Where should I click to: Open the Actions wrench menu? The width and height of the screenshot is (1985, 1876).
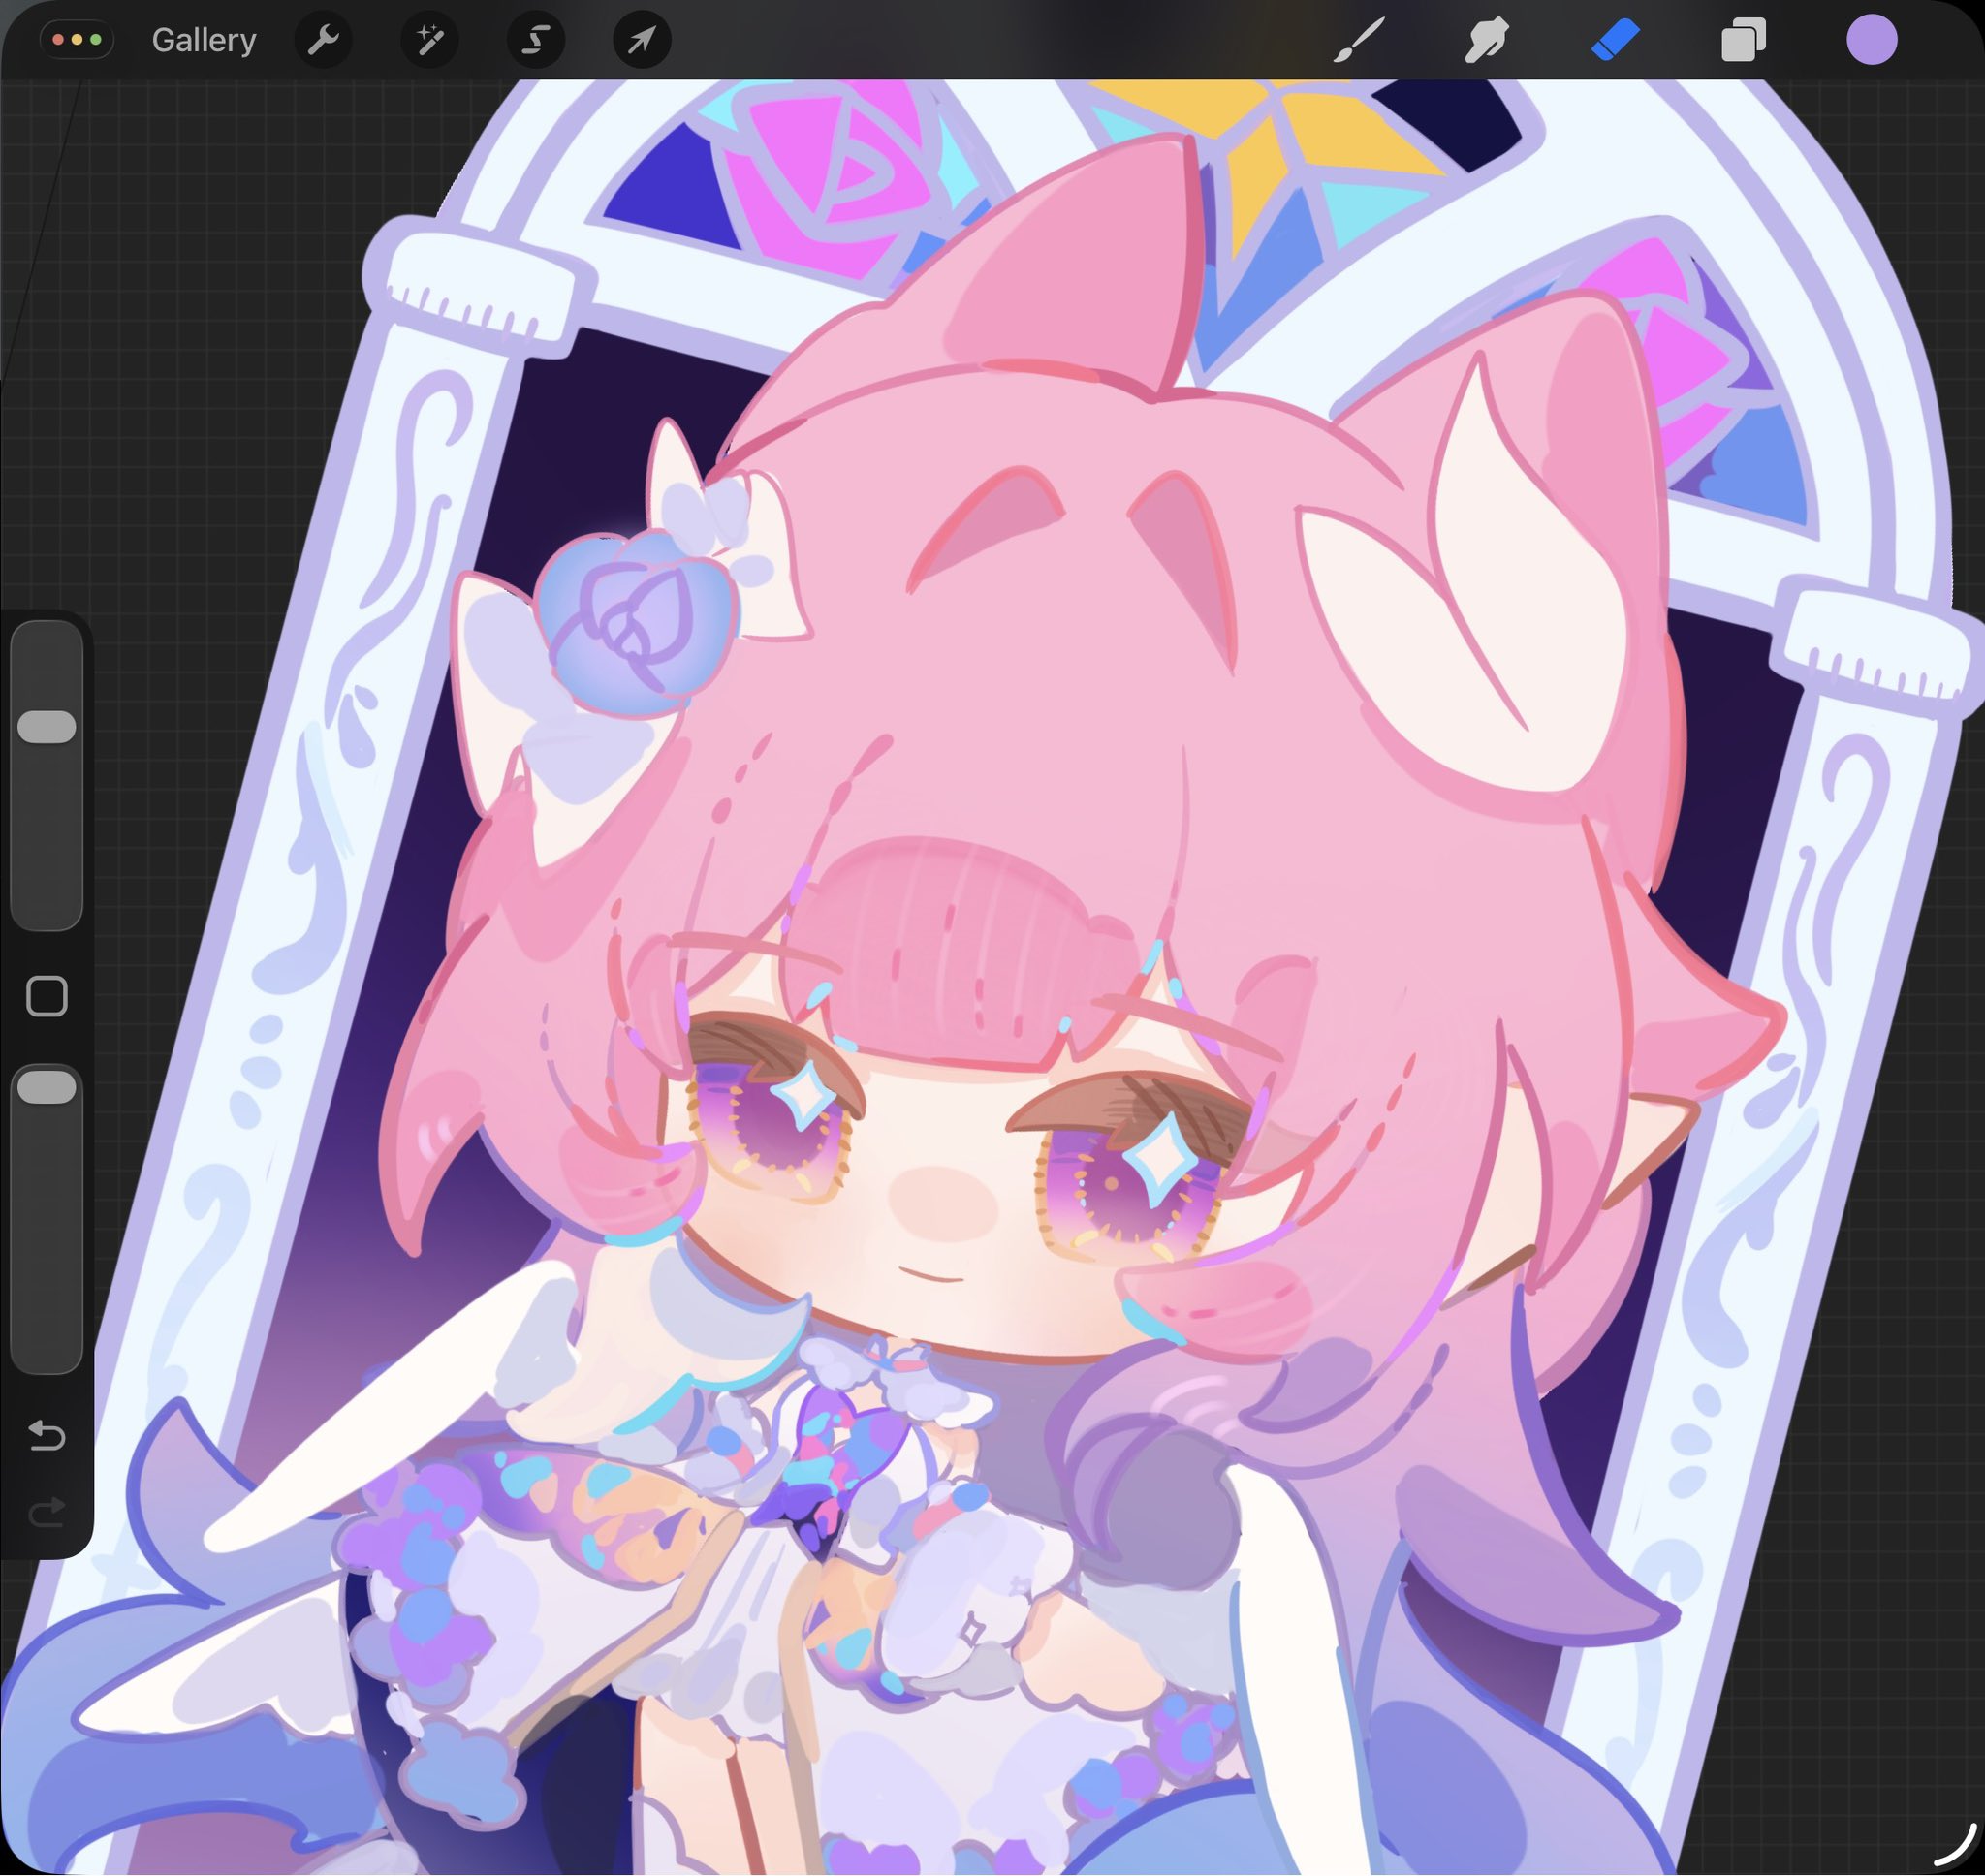click(x=323, y=41)
